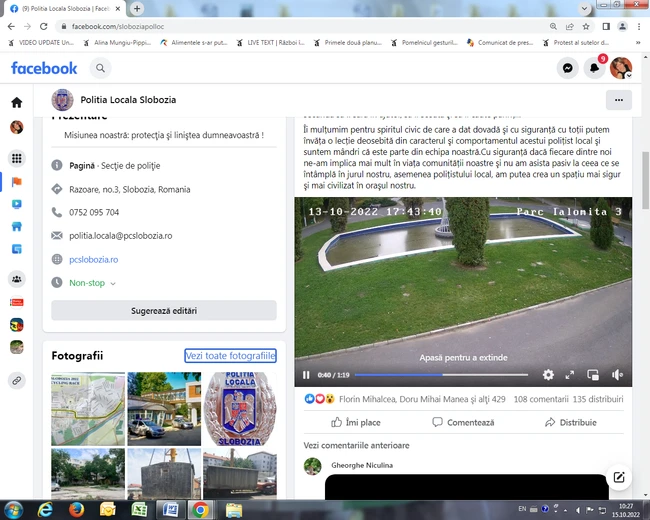Open video picture-in-picture mini player
The image size is (650, 520).
tap(593, 375)
